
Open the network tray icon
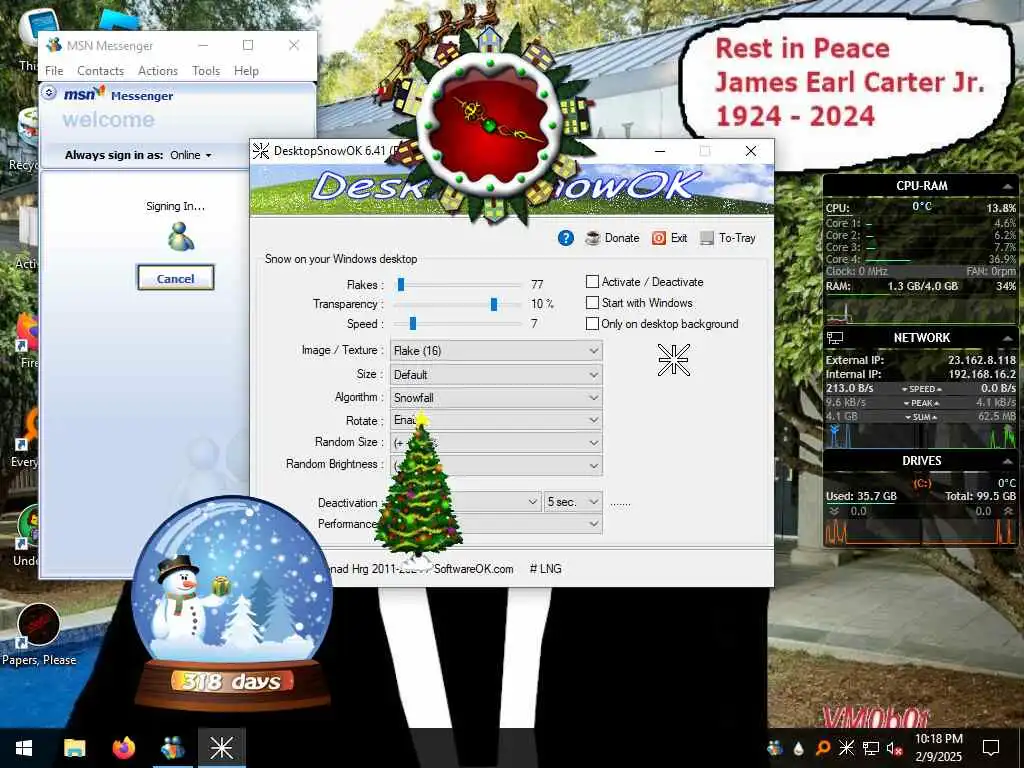(871, 748)
